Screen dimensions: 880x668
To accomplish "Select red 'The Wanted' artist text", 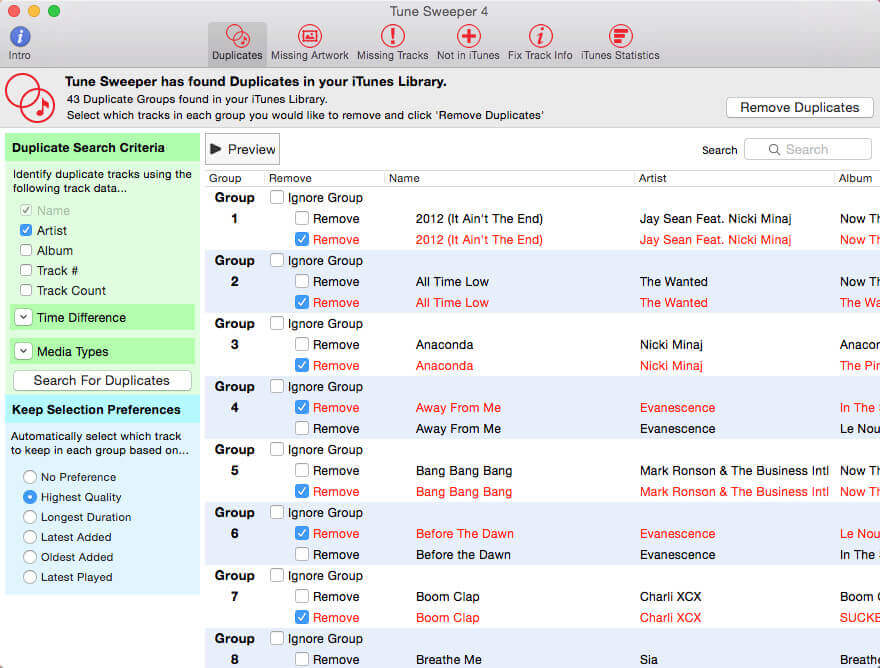I will click(x=673, y=303).
